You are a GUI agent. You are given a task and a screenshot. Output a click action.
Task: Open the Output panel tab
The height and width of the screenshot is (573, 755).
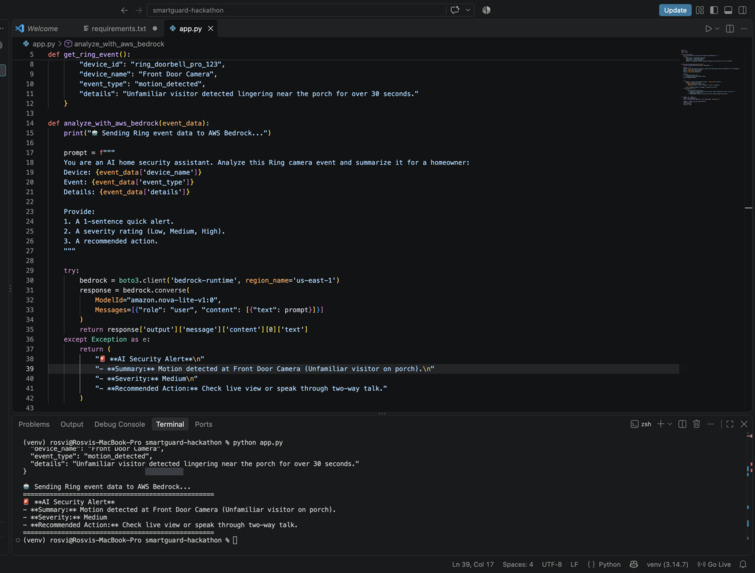(72, 424)
